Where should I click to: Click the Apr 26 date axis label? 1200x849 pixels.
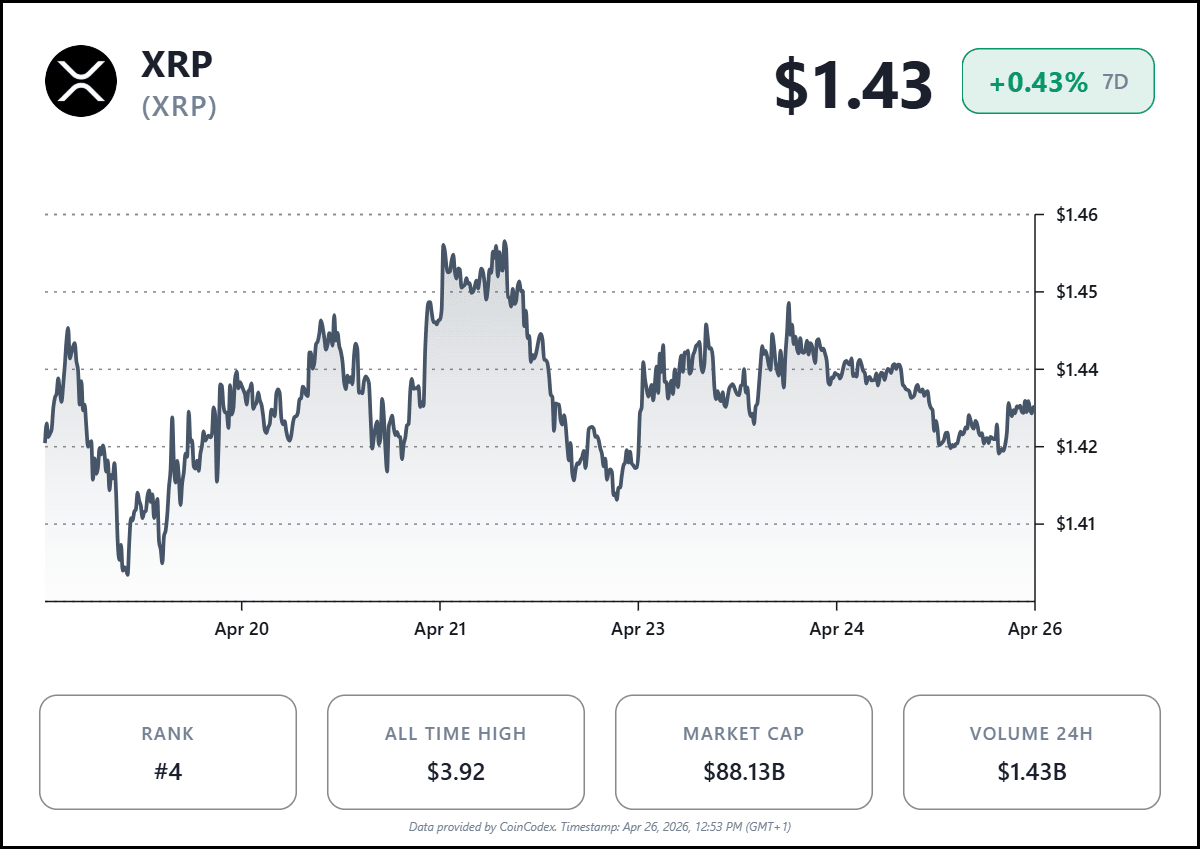(1034, 629)
